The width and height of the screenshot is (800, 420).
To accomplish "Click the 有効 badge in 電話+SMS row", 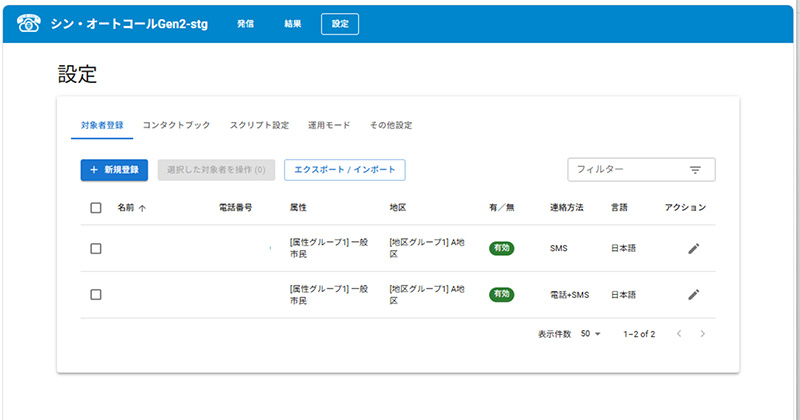I will click(x=502, y=294).
